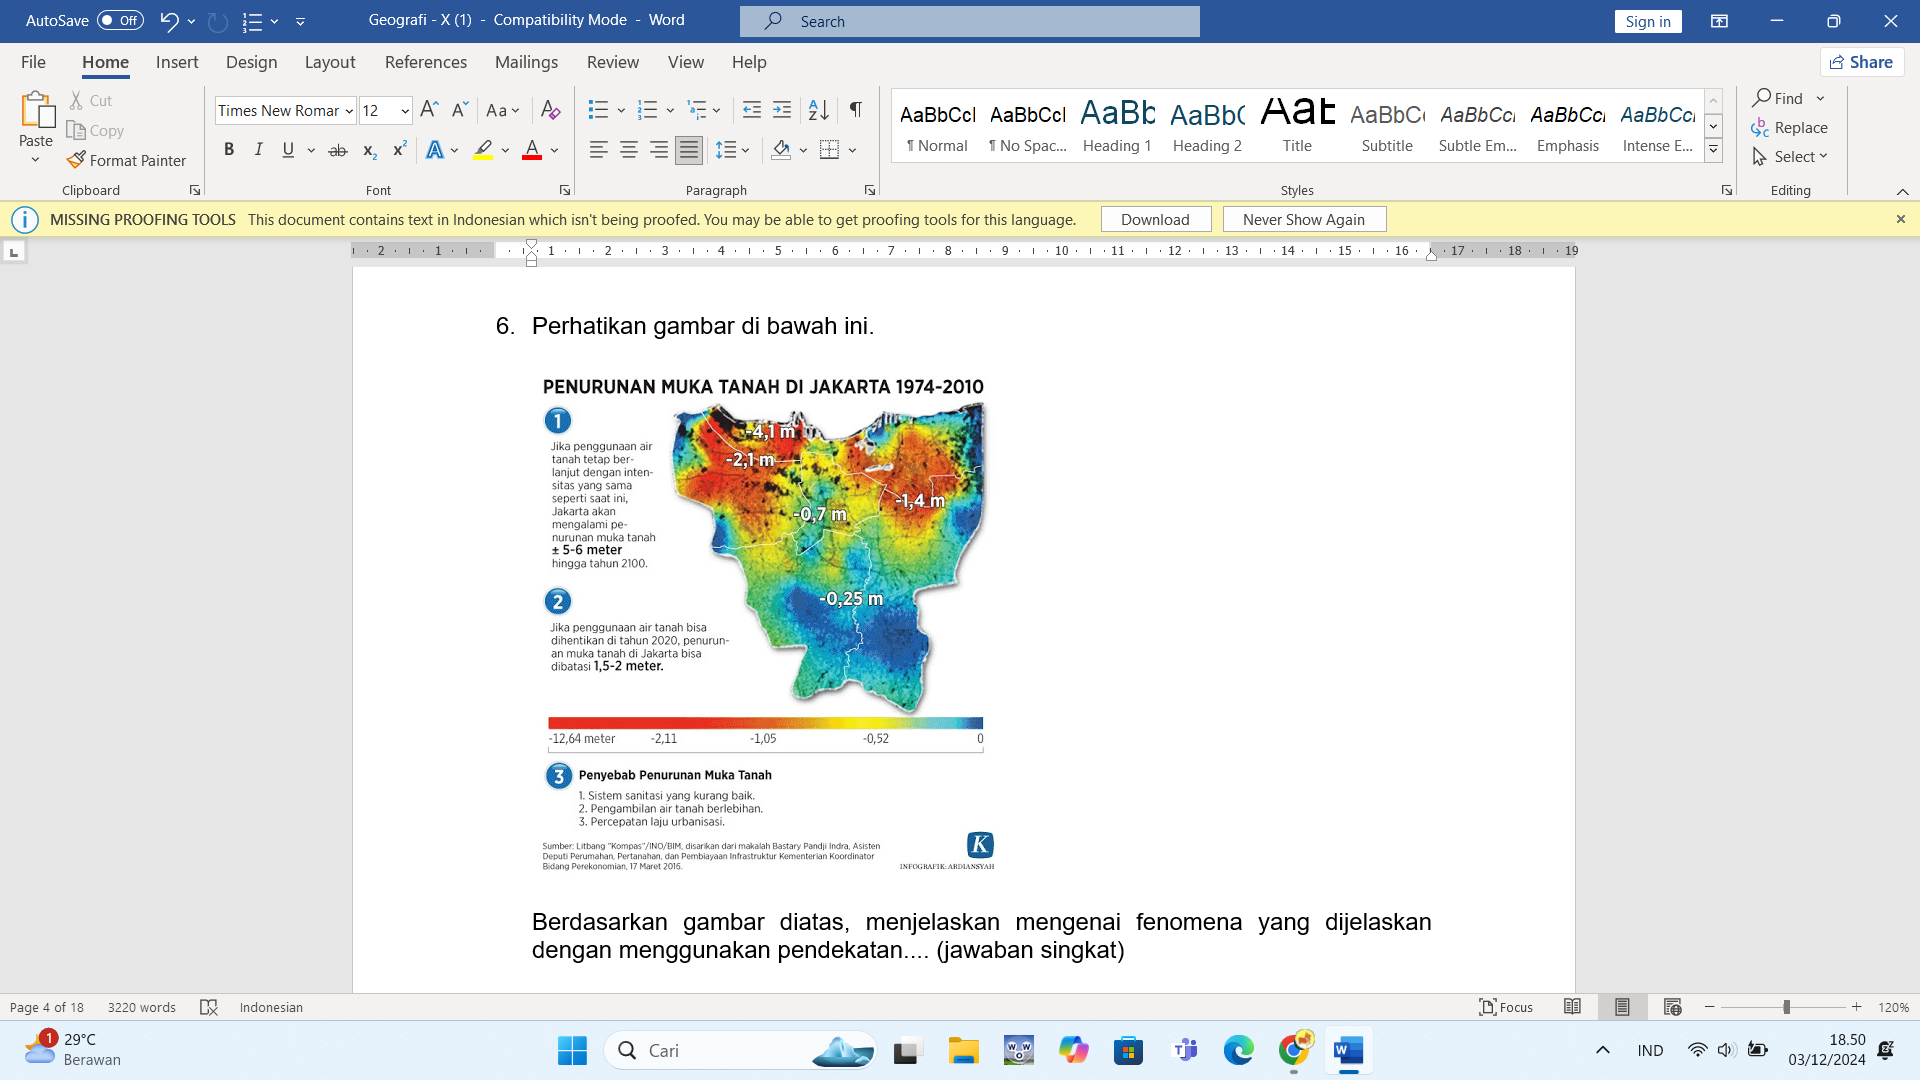Screen dimensions: 1920x1080
Task: Toggle Italic formatting
Action: click(258, 150)
